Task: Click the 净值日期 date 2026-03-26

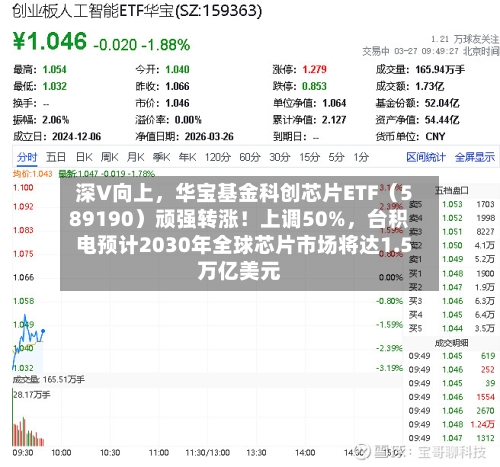Action: pyautogui.click(x=209, y=136)
